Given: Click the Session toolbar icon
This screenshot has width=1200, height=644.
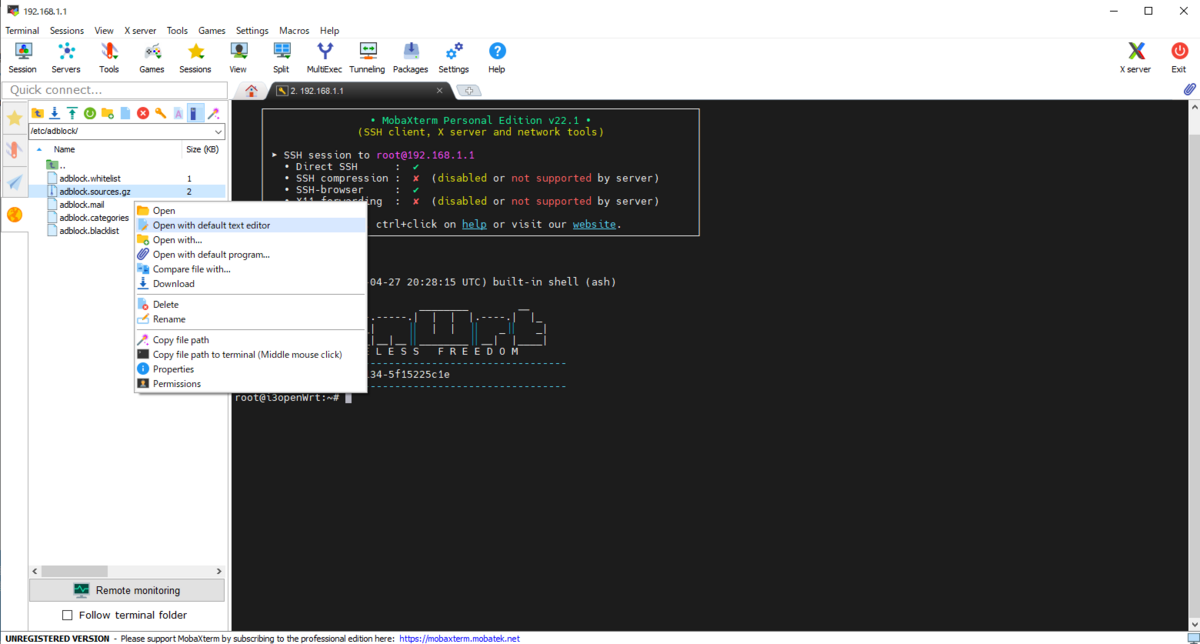Looking at the screenshot, I should tap(22, 58).
